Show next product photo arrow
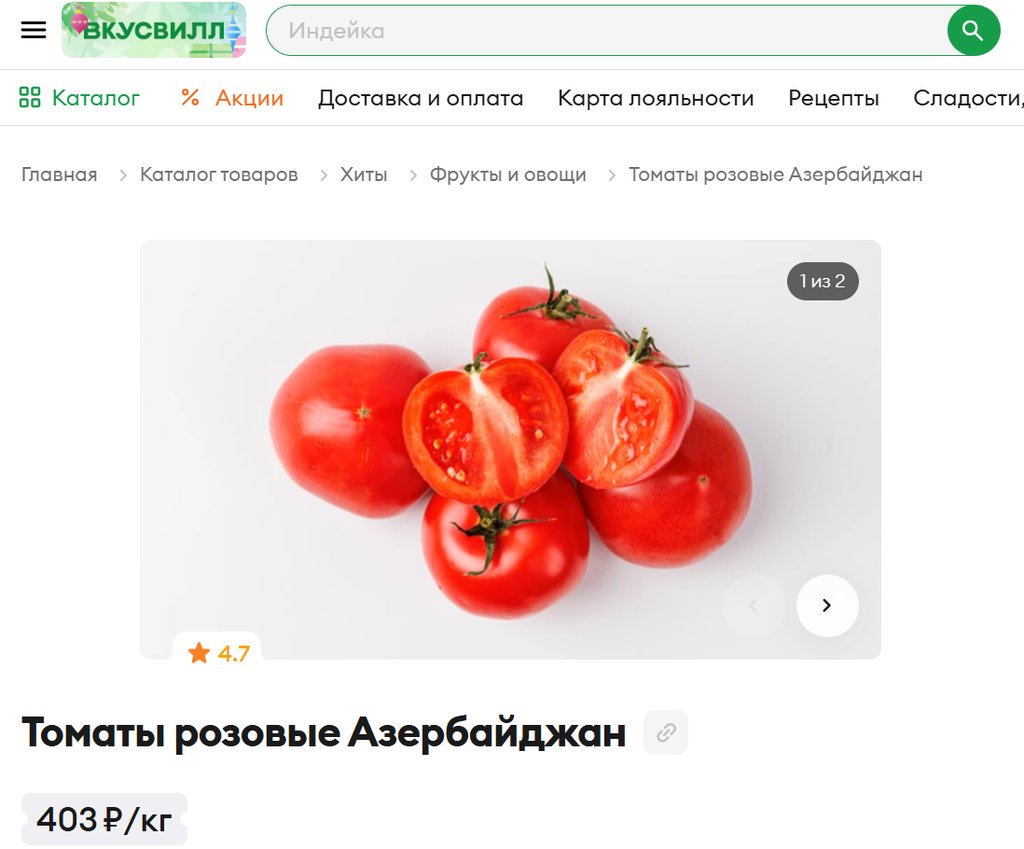This screenshot has width=1024, height=849. pos(827,605)
